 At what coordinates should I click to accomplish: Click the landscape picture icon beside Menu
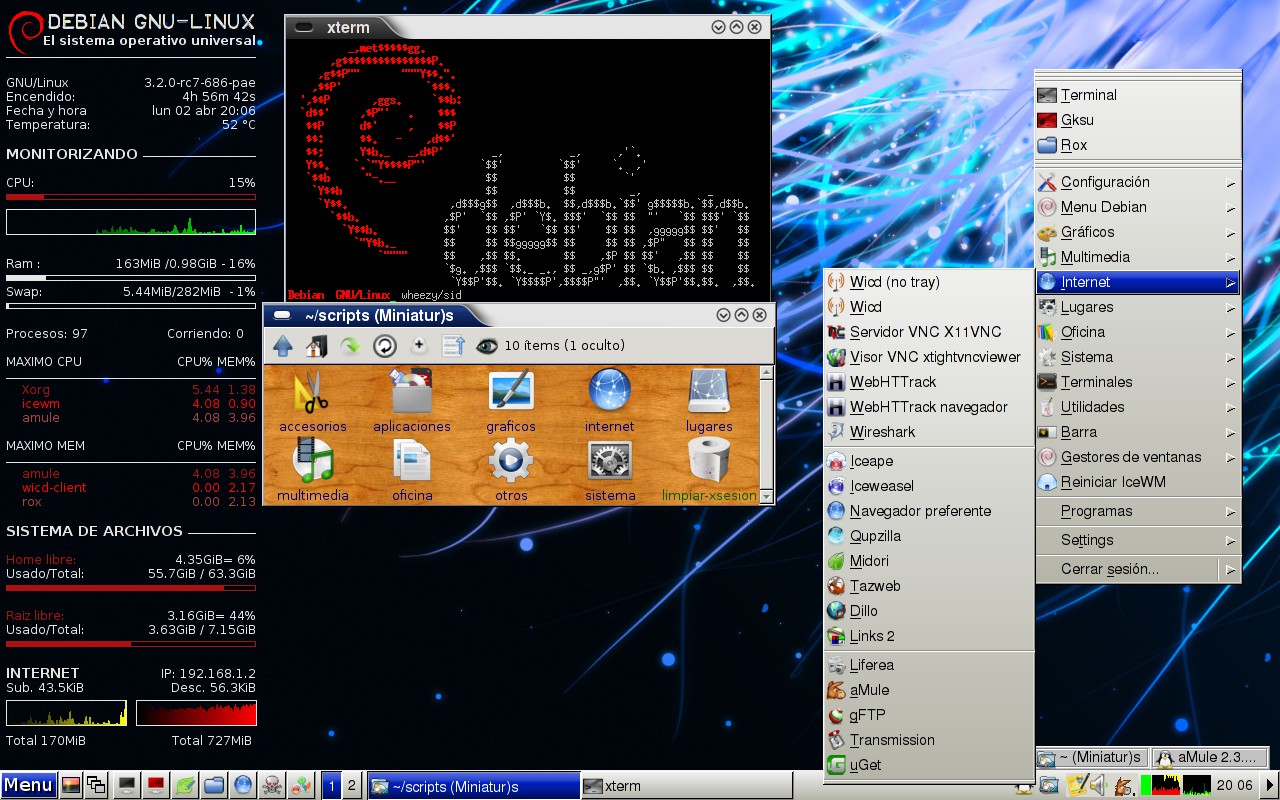pos(71,785)
